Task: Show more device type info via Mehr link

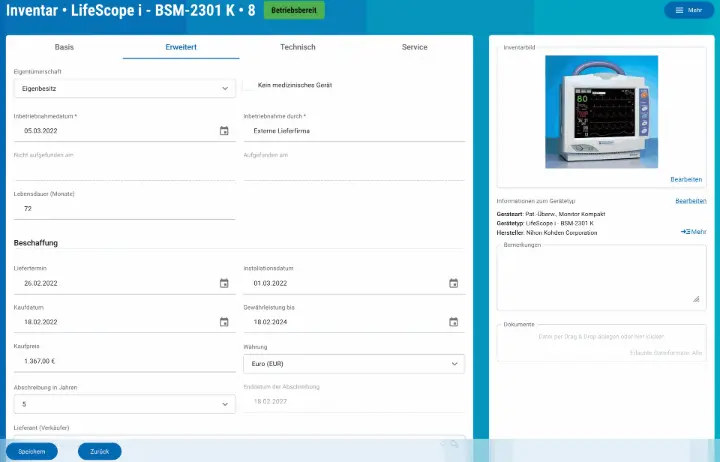Action: click(693, 232)
